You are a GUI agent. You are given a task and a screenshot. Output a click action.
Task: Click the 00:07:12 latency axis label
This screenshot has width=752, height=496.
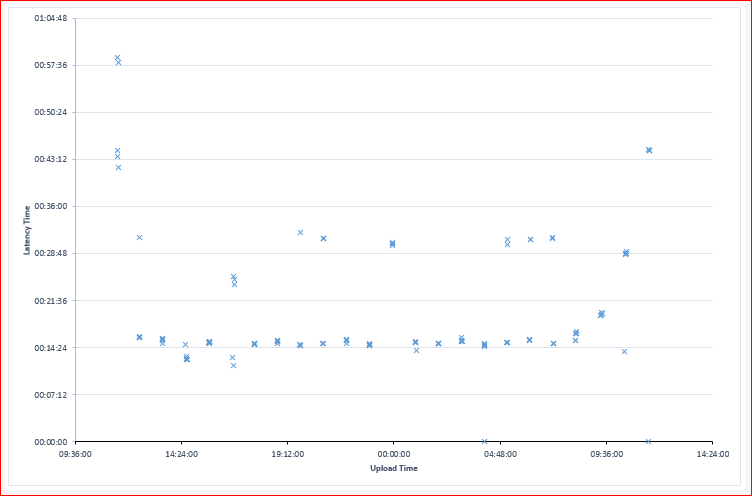click(50, 394)
